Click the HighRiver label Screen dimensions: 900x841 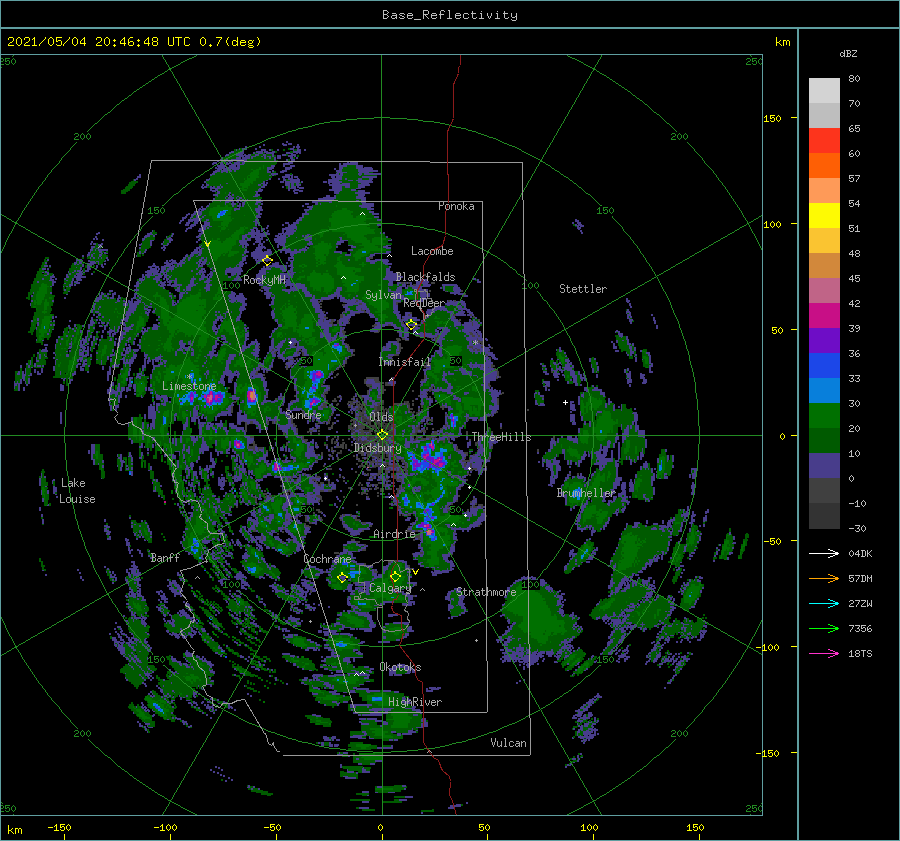pos(415,702)
